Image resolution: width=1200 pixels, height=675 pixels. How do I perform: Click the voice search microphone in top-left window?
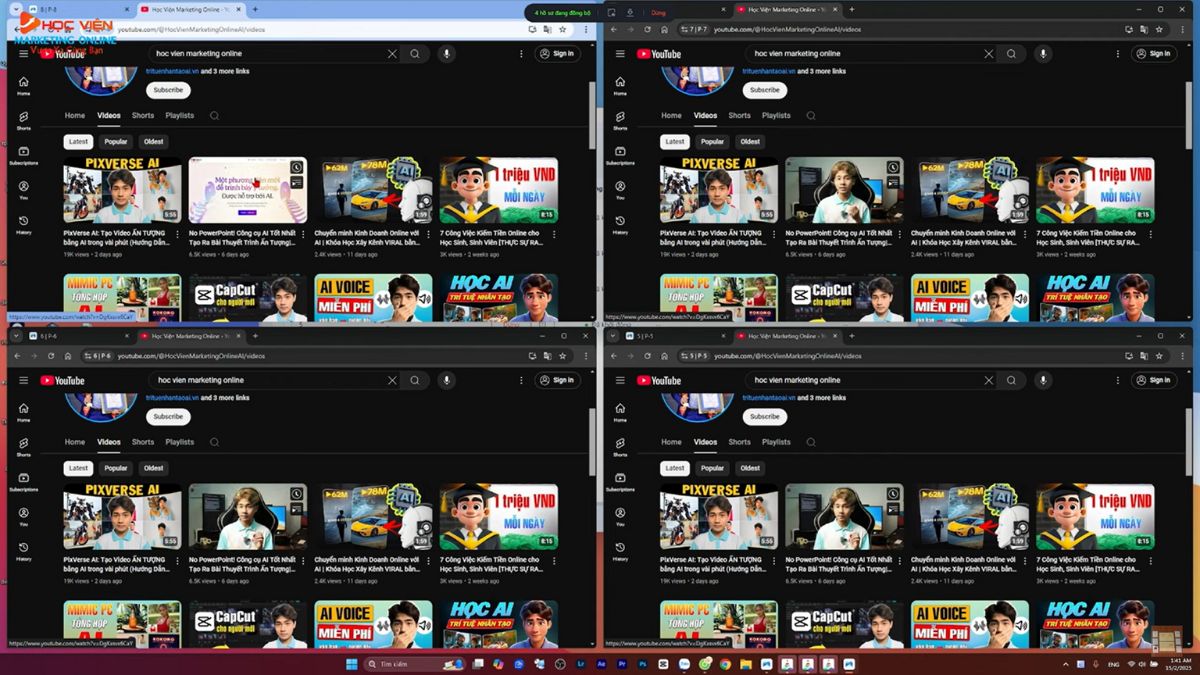(446, 54)
